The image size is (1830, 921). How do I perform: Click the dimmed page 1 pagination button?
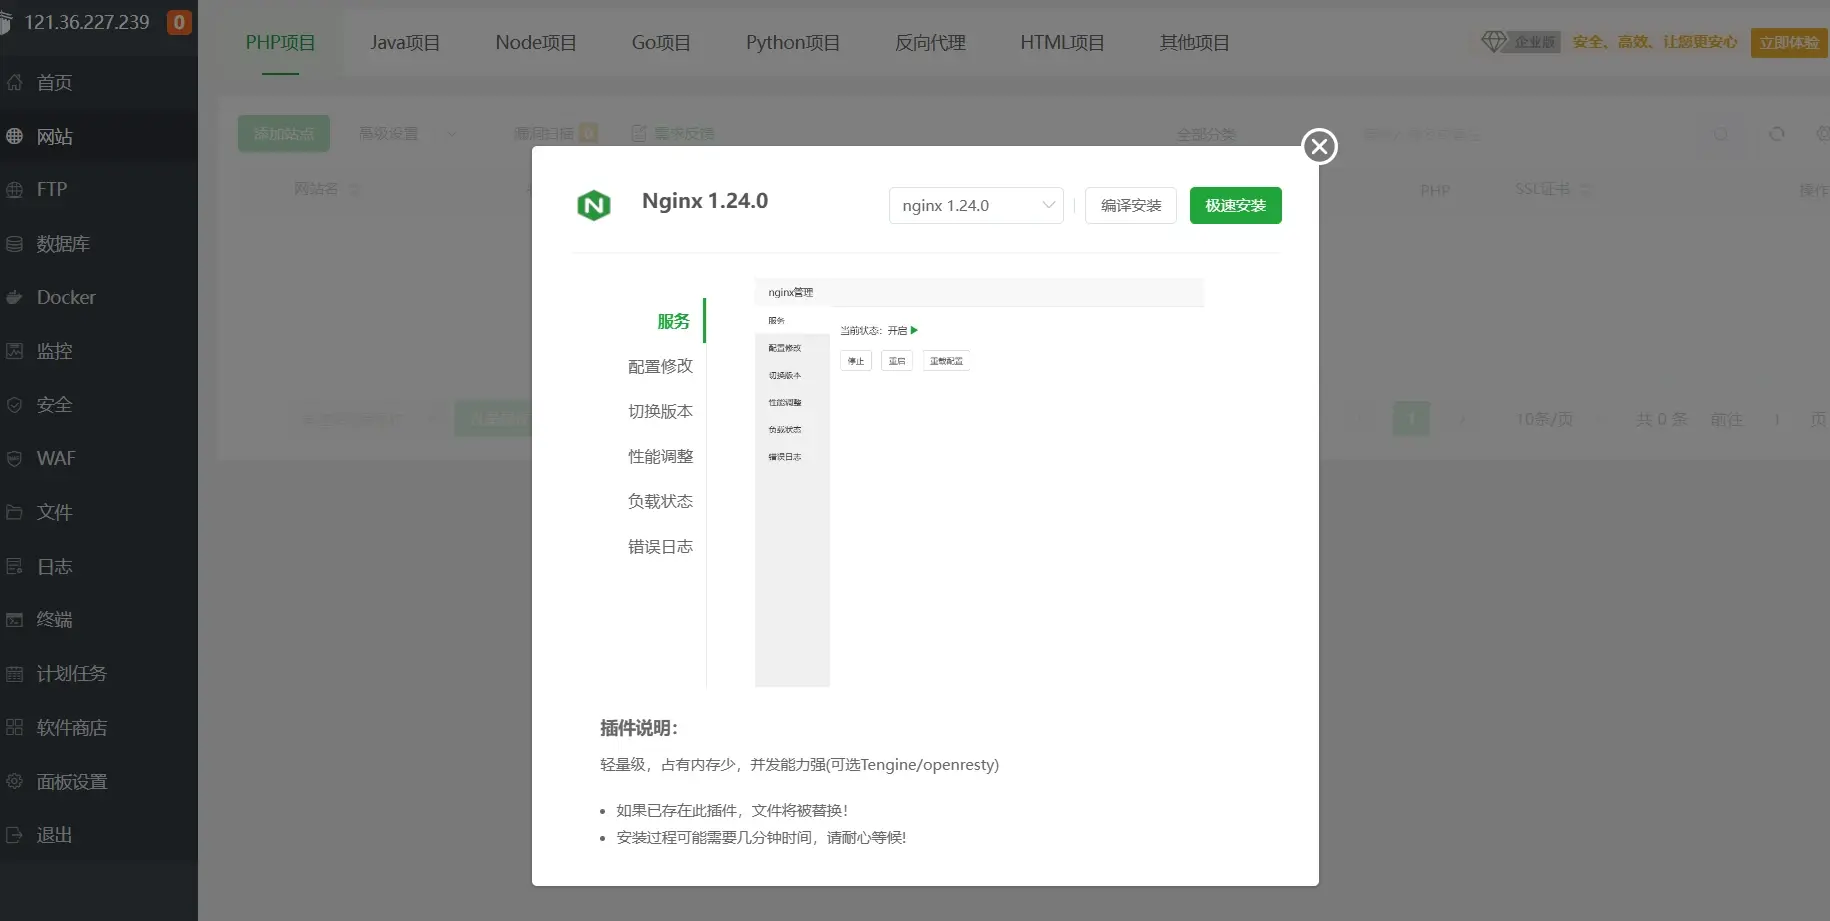1411,418
